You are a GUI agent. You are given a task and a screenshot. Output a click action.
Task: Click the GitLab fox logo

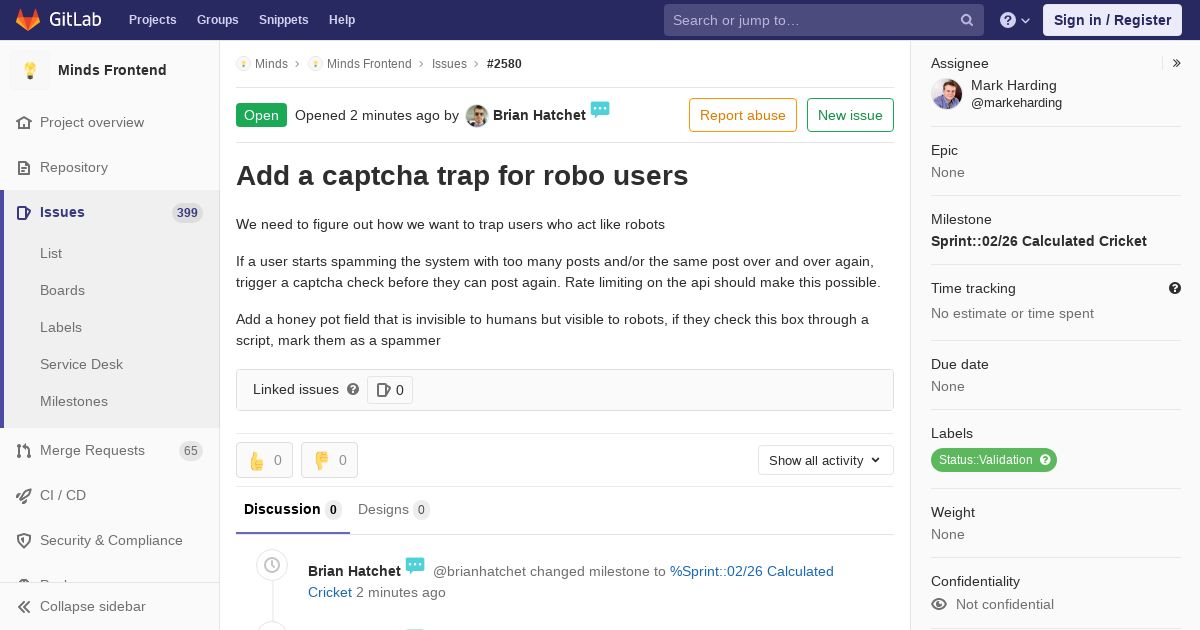point(28,19)
